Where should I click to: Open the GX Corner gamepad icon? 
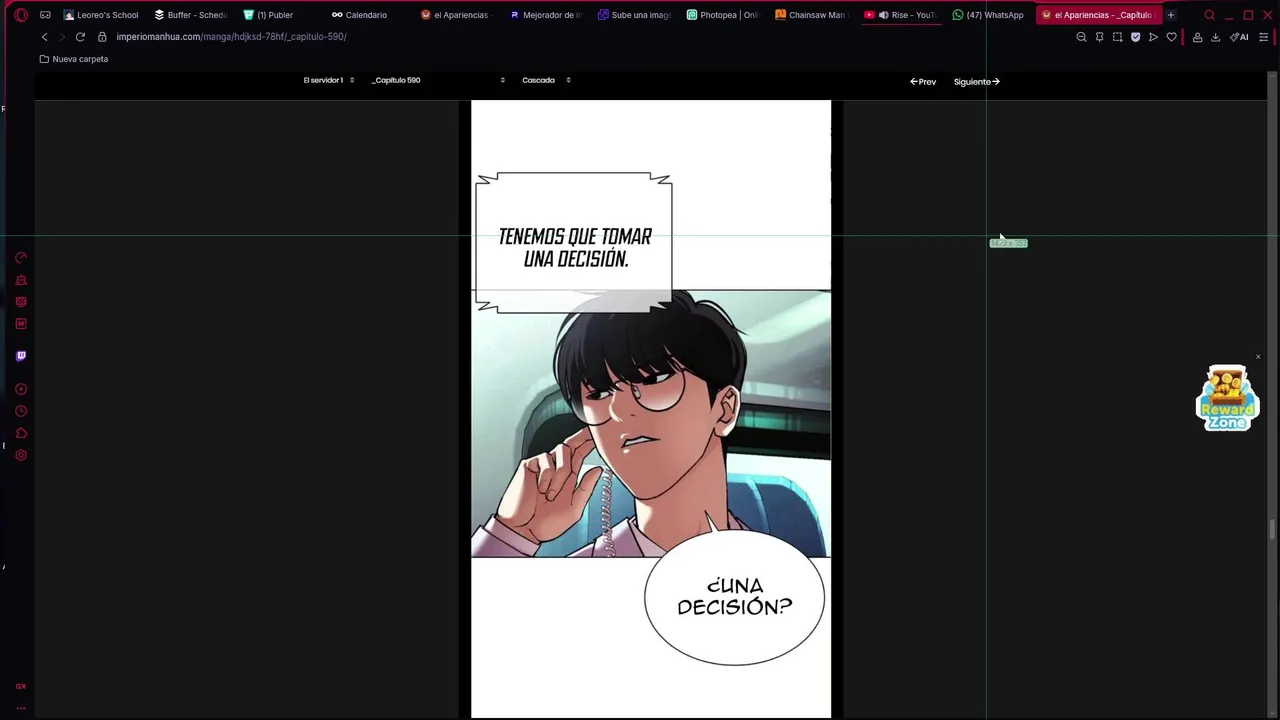(x=45, y=15)
